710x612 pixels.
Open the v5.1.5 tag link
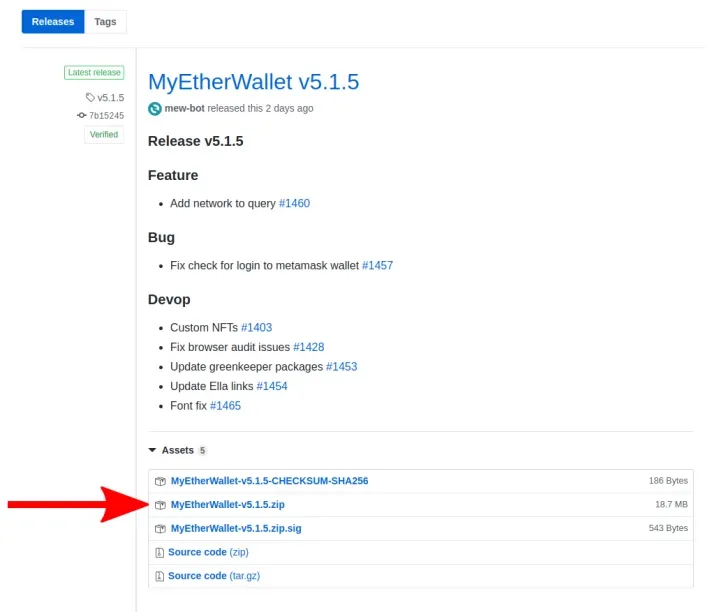click(110, 98)
